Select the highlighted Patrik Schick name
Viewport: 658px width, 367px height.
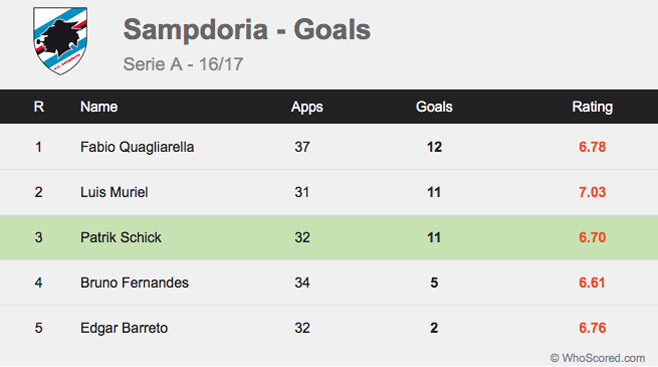point(121,237)
